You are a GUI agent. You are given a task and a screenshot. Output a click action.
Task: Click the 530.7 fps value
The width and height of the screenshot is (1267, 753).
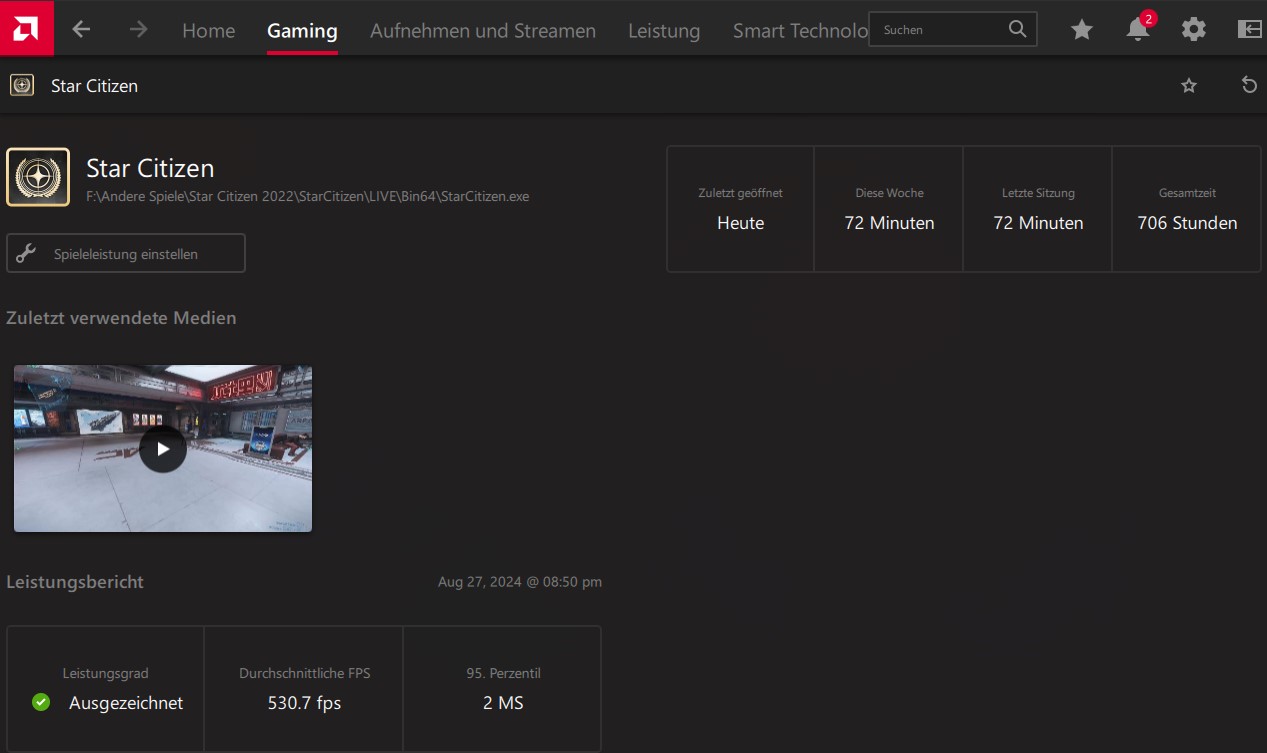pyautogui.click(x=304, y=703)
